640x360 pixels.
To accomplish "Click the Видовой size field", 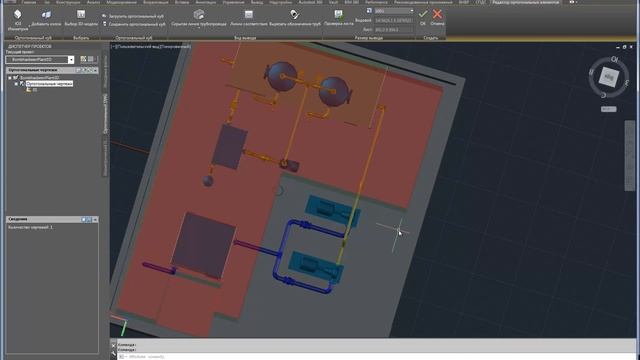I will [x=393, y=20].
